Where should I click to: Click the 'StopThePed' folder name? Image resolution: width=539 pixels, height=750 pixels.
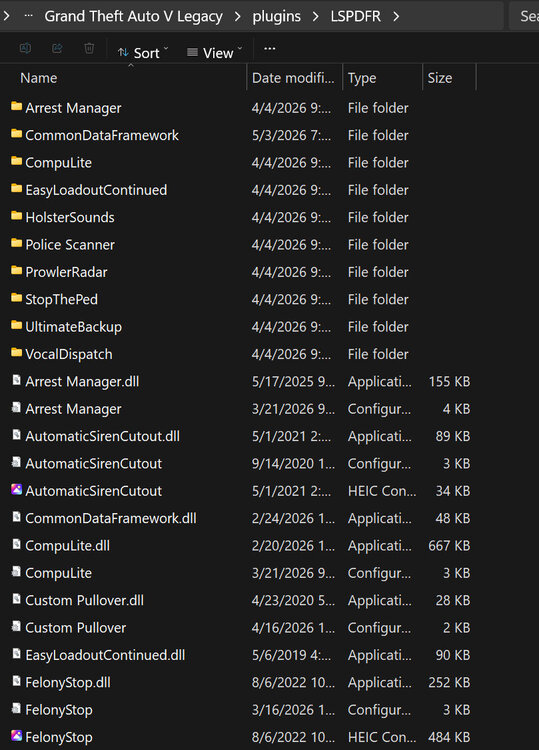pyautogui.click(x=61, y=299)
